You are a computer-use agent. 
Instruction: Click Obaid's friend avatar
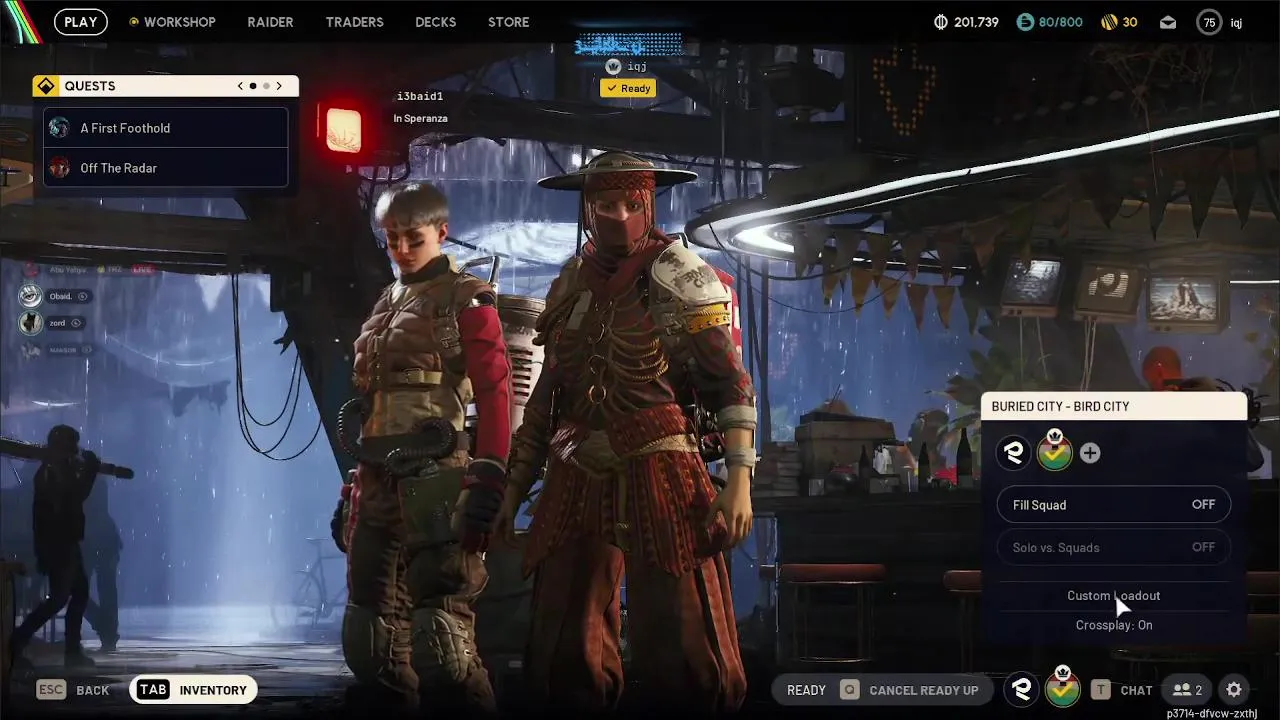pyautogui.click(x=31, y=296)
